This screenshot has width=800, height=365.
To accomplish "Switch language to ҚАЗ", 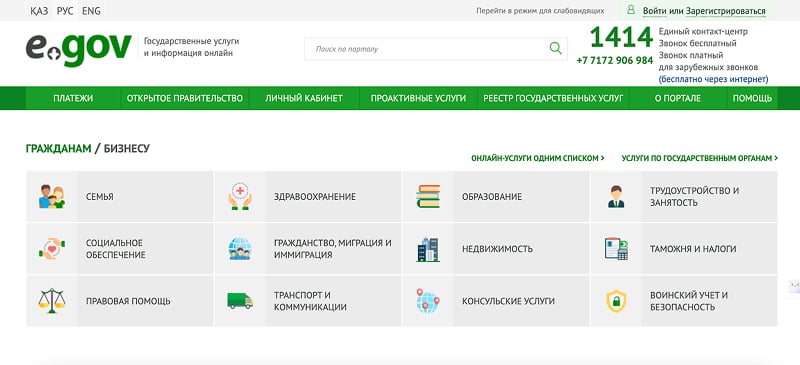I will pyautogui.click(x=39, y=11).
